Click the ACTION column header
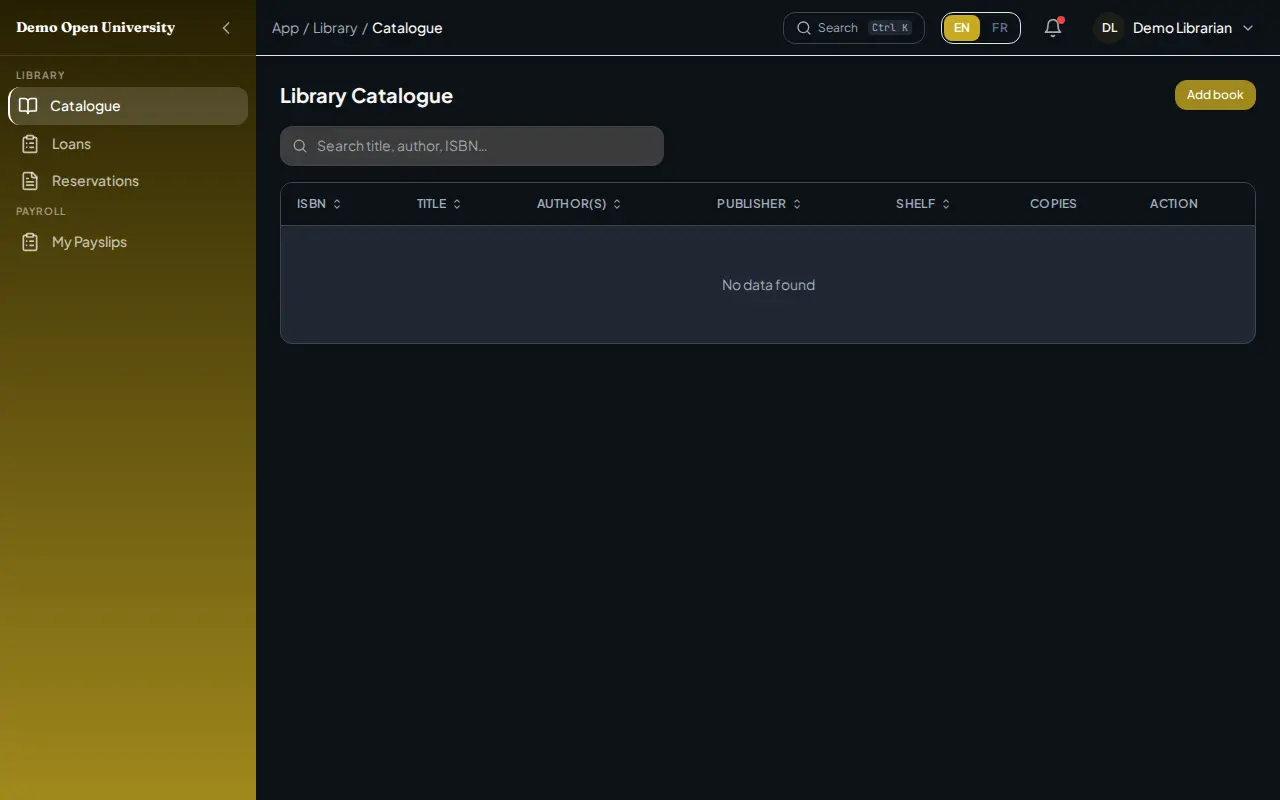This screenshot has width=1280, height=800. pos(1173,204)
